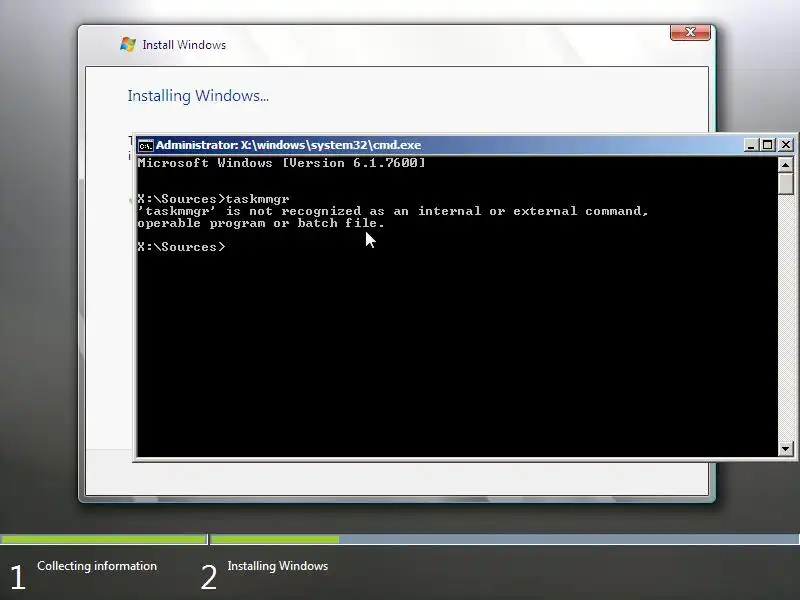The width and height of the screenshot is (800, 600).
Task: Click the 'Installing Windows...' heading
Action: 198,96
